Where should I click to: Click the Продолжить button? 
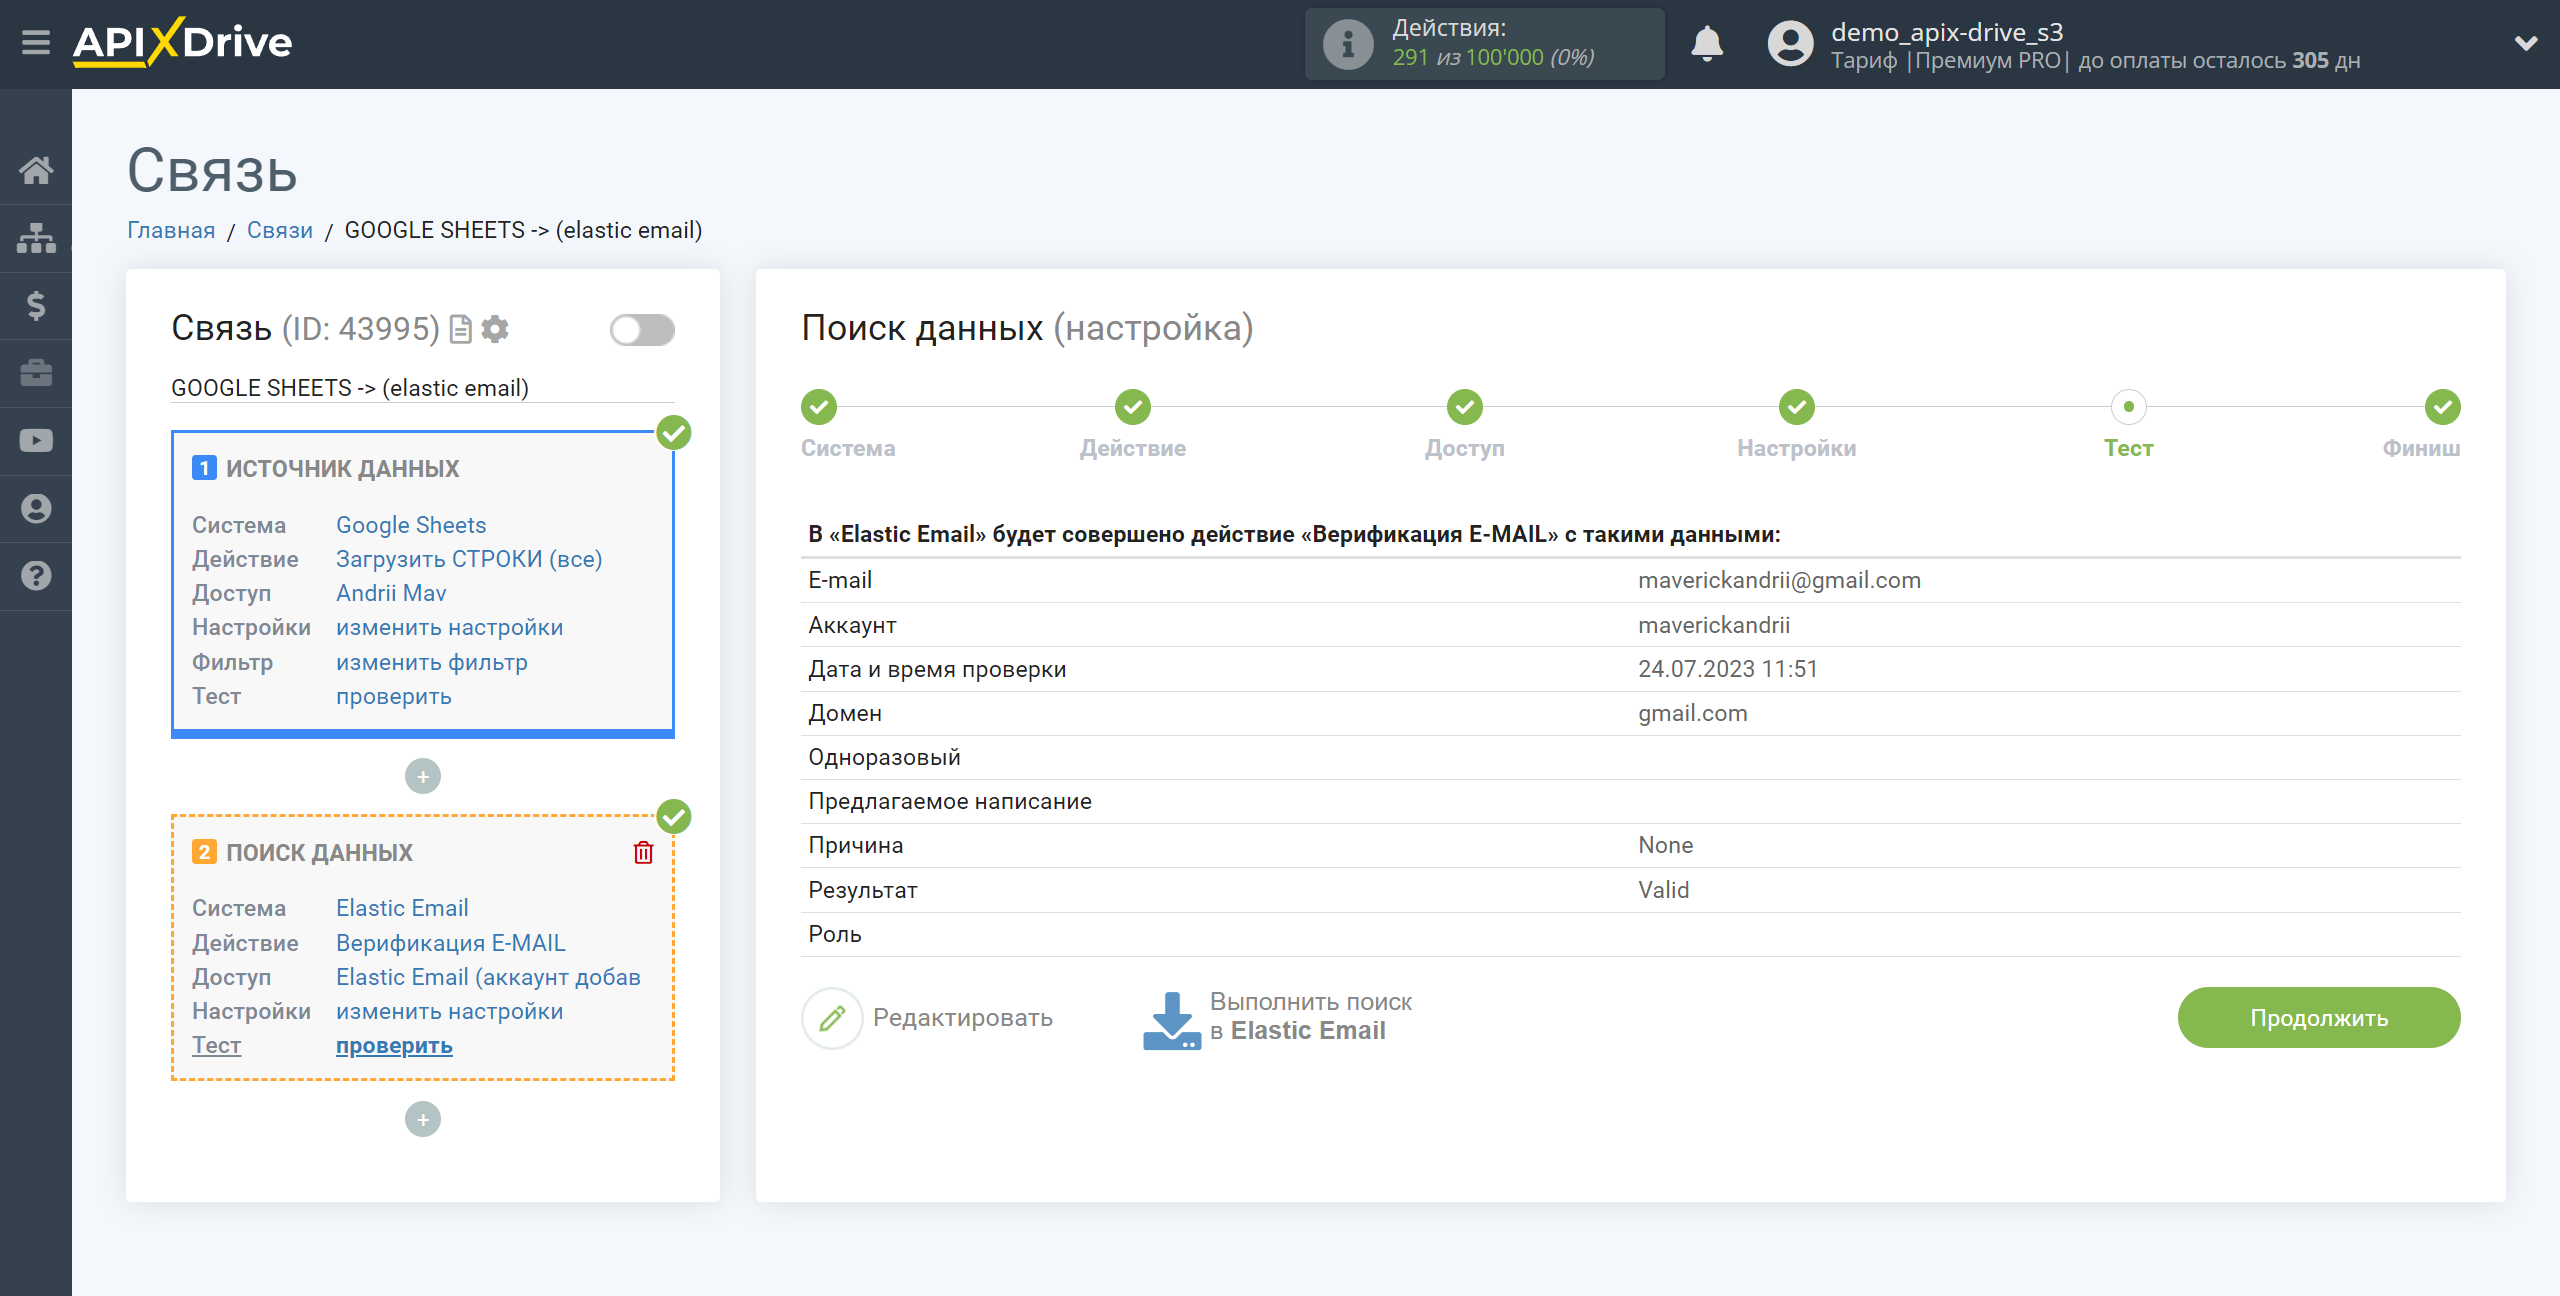tap(2319, 1018)
